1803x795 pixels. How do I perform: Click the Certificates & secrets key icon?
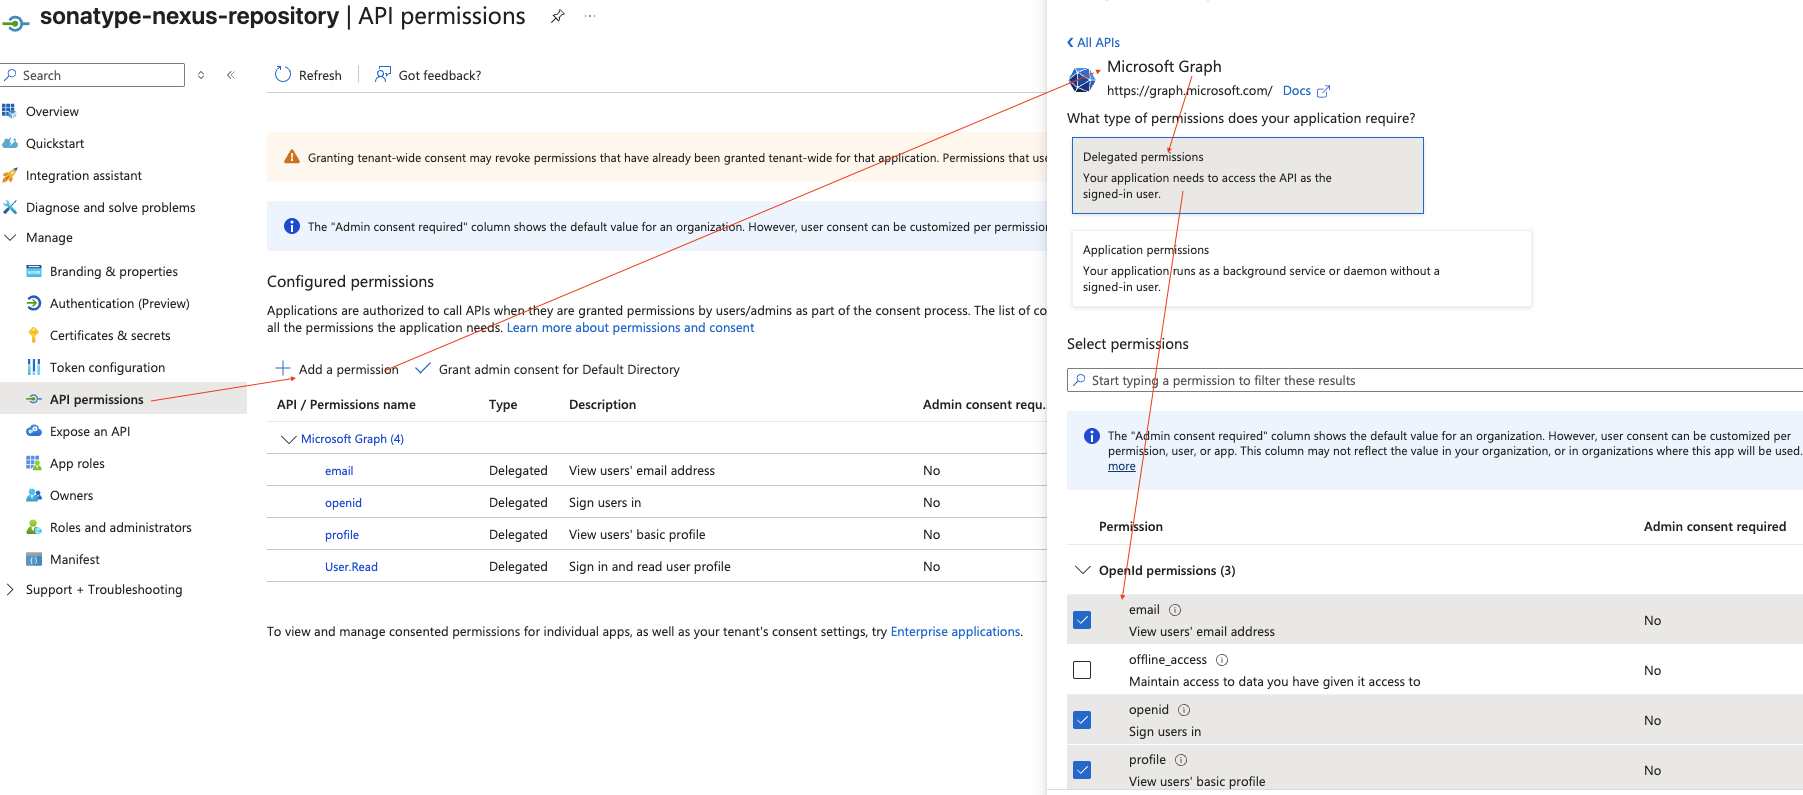34,335
